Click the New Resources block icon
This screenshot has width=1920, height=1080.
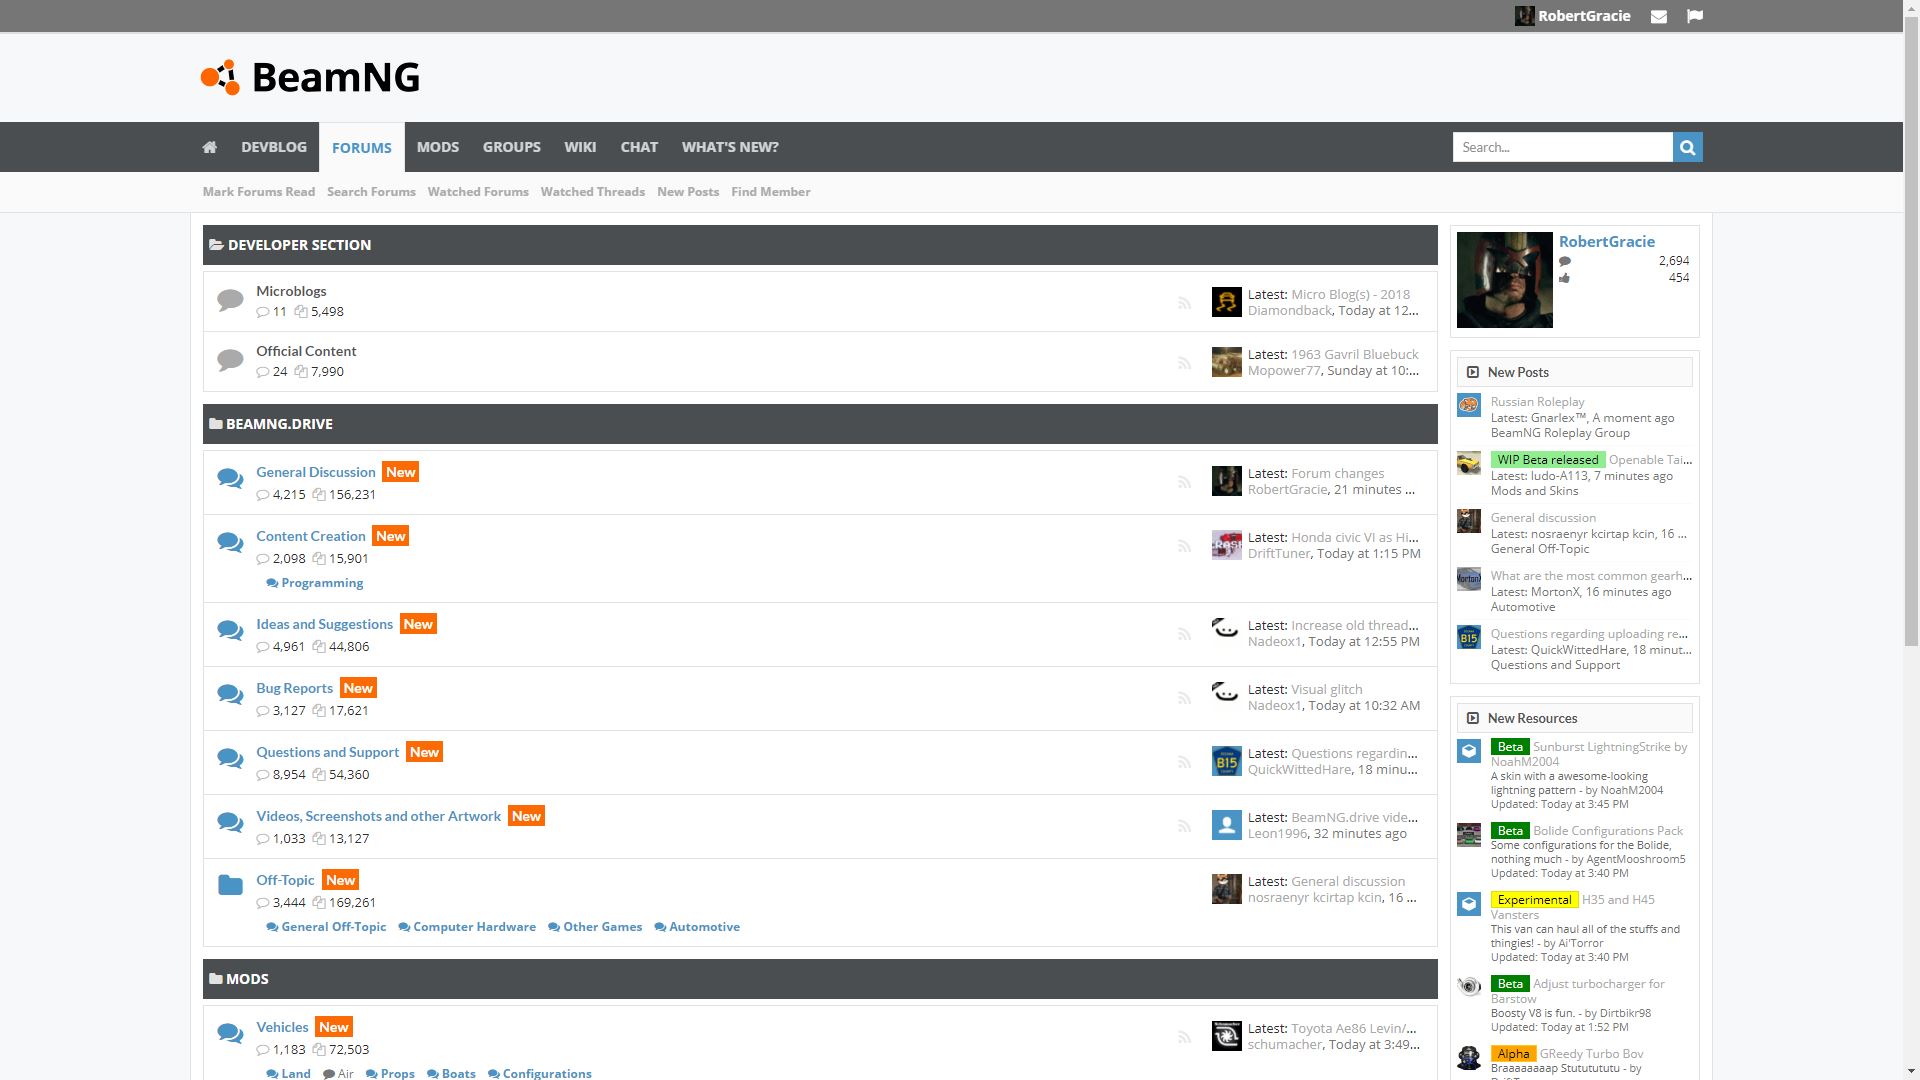1472,718
